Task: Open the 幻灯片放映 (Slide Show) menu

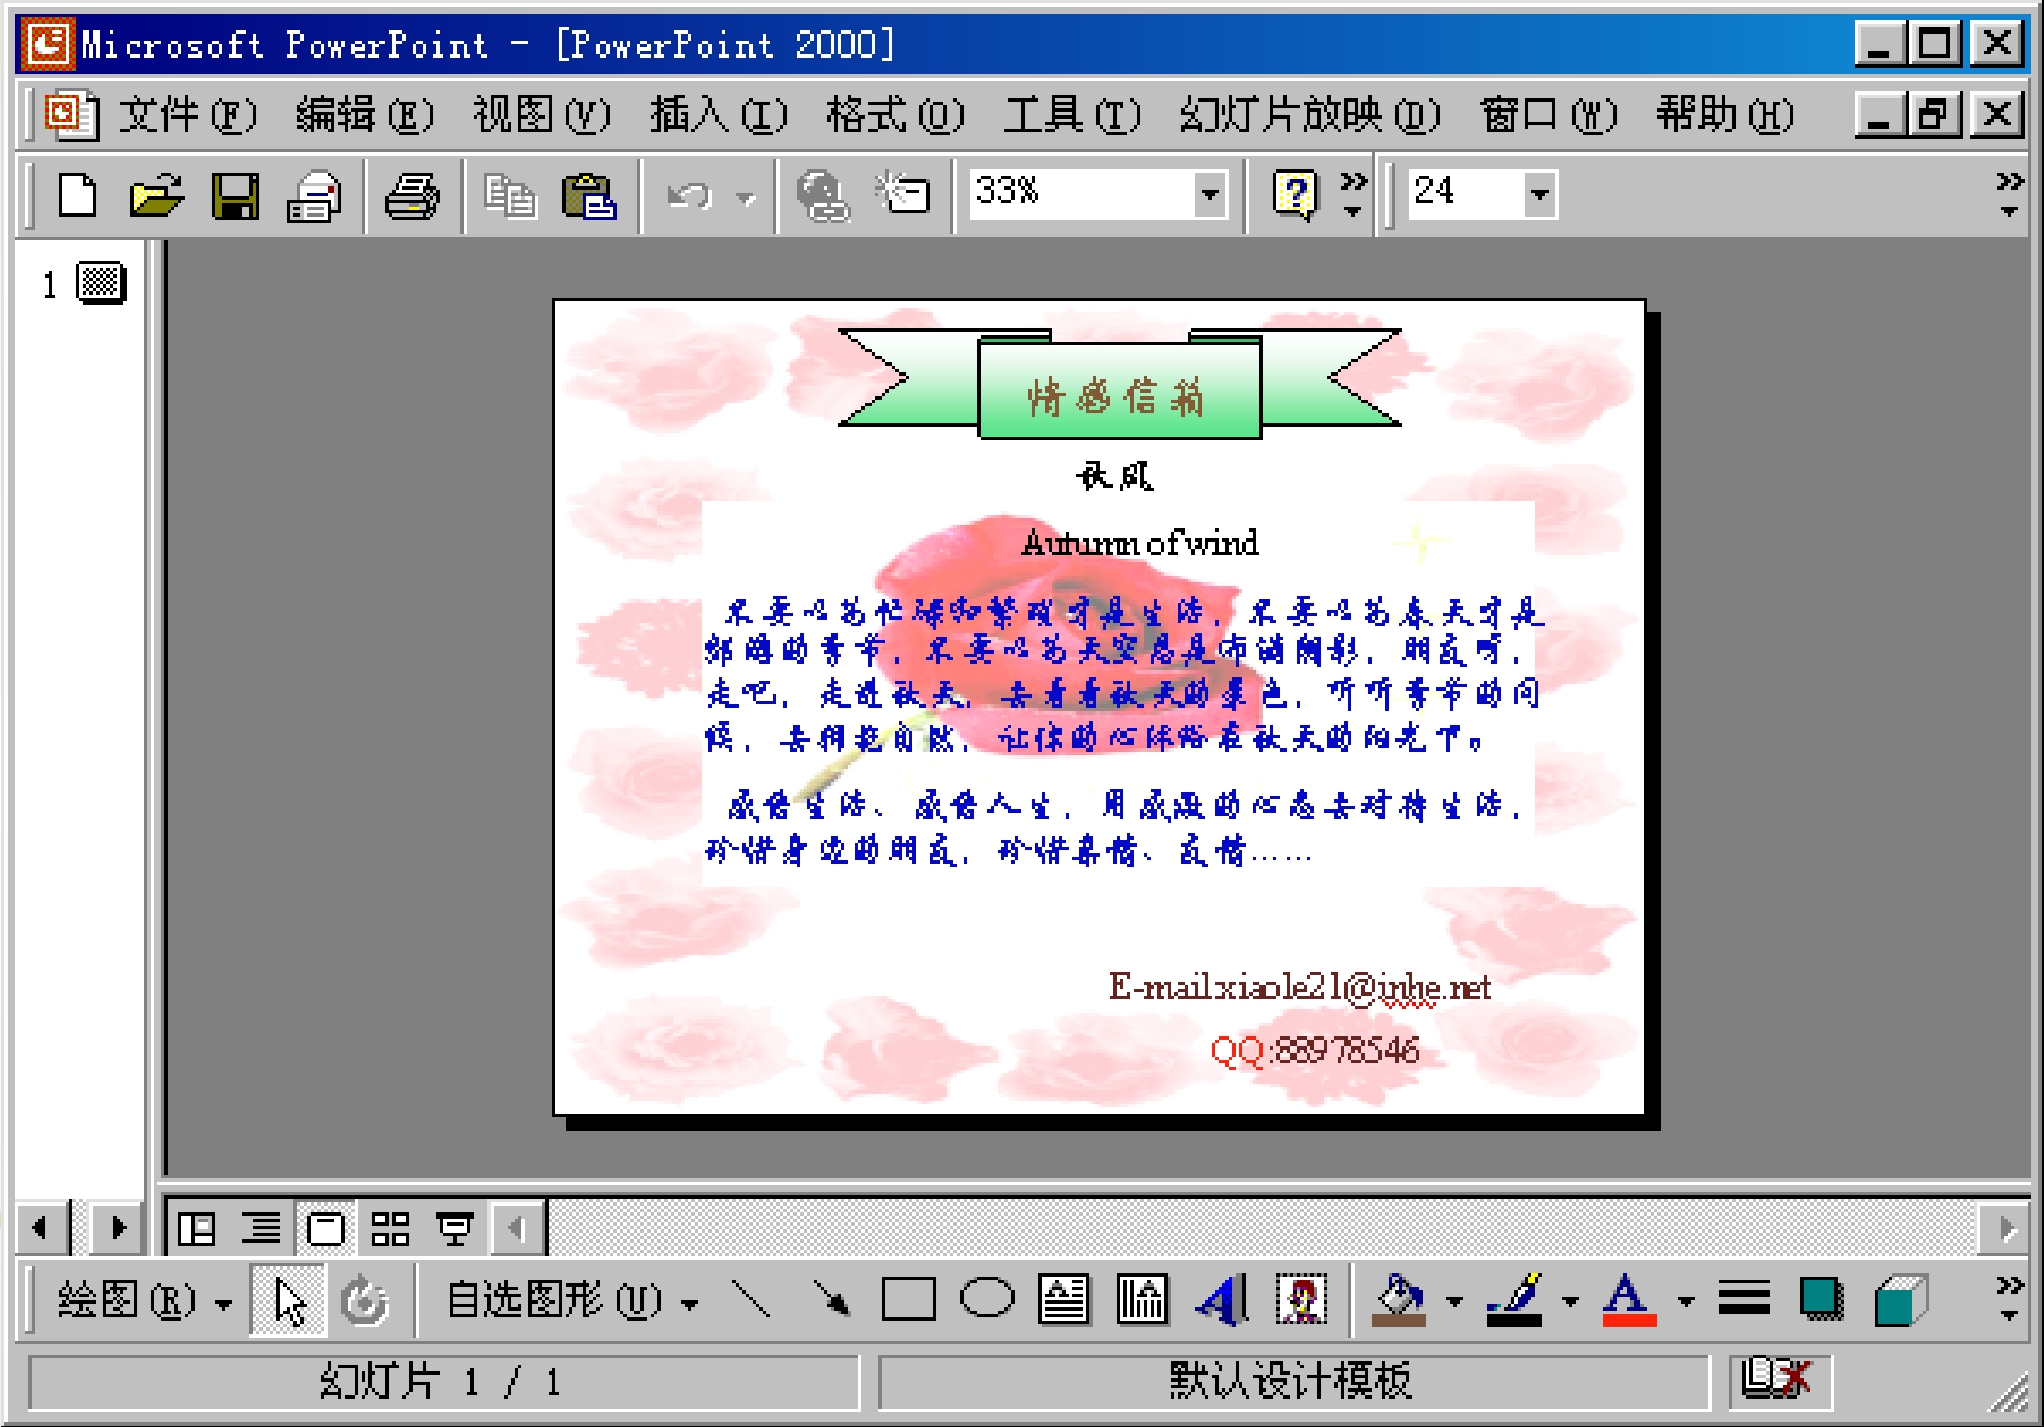Action: pos(1309,115)
